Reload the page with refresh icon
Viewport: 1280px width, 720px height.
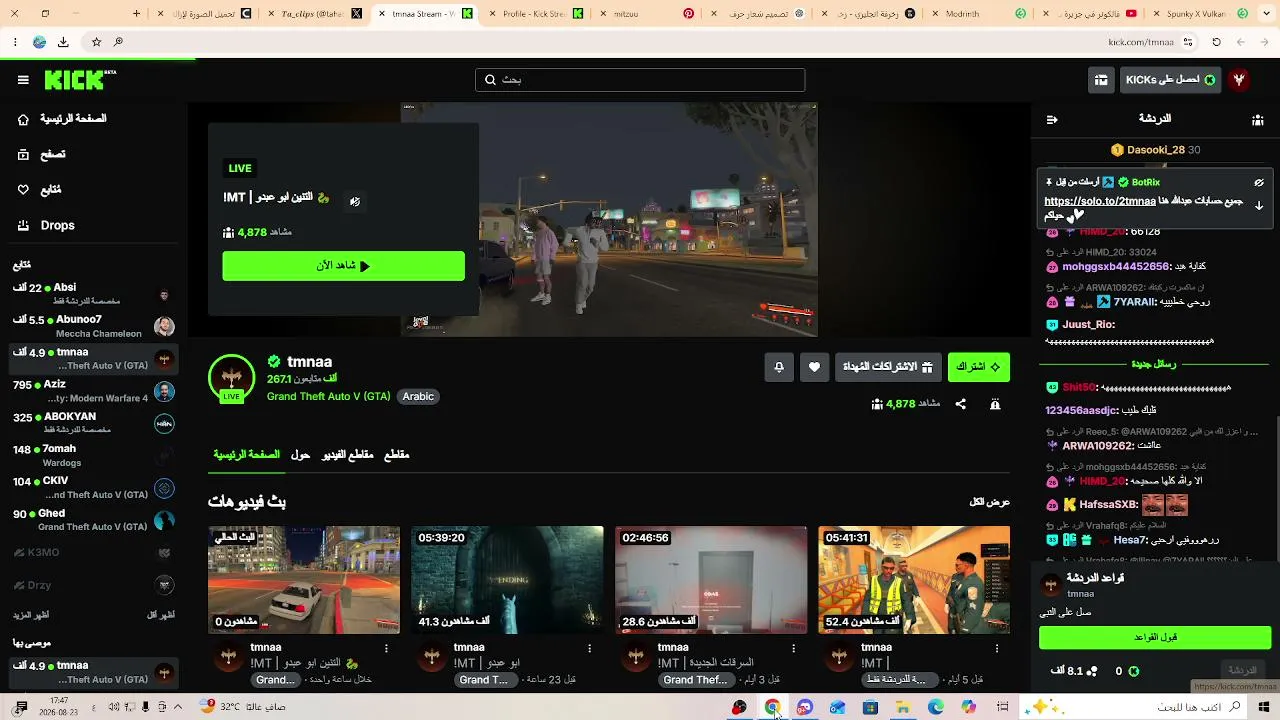pos(1216,42)
